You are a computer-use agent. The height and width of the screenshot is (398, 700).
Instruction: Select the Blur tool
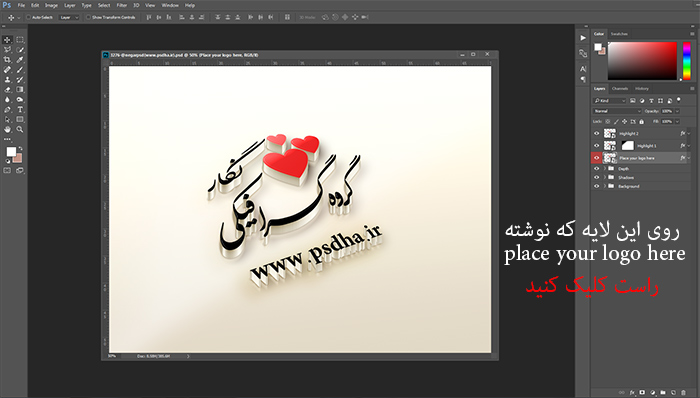(7, 100)
